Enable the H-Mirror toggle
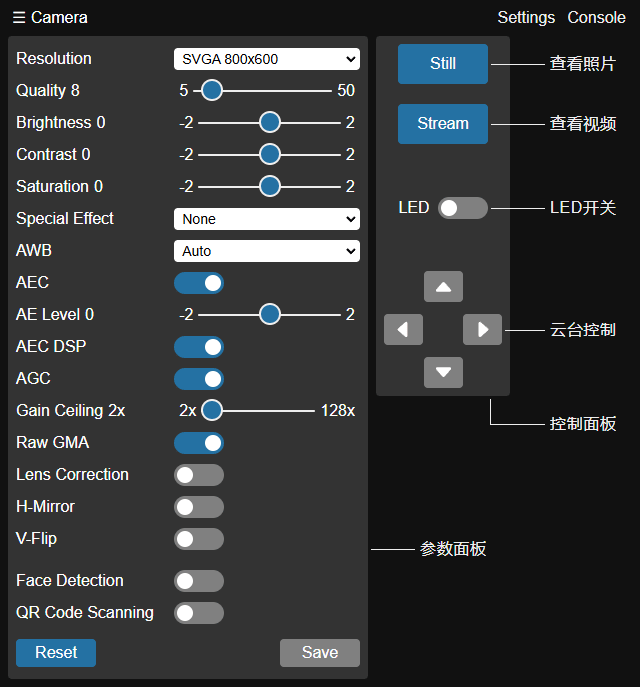Image resolution: width=640 pixels, height=687 pixels. (x=199, y=507)
